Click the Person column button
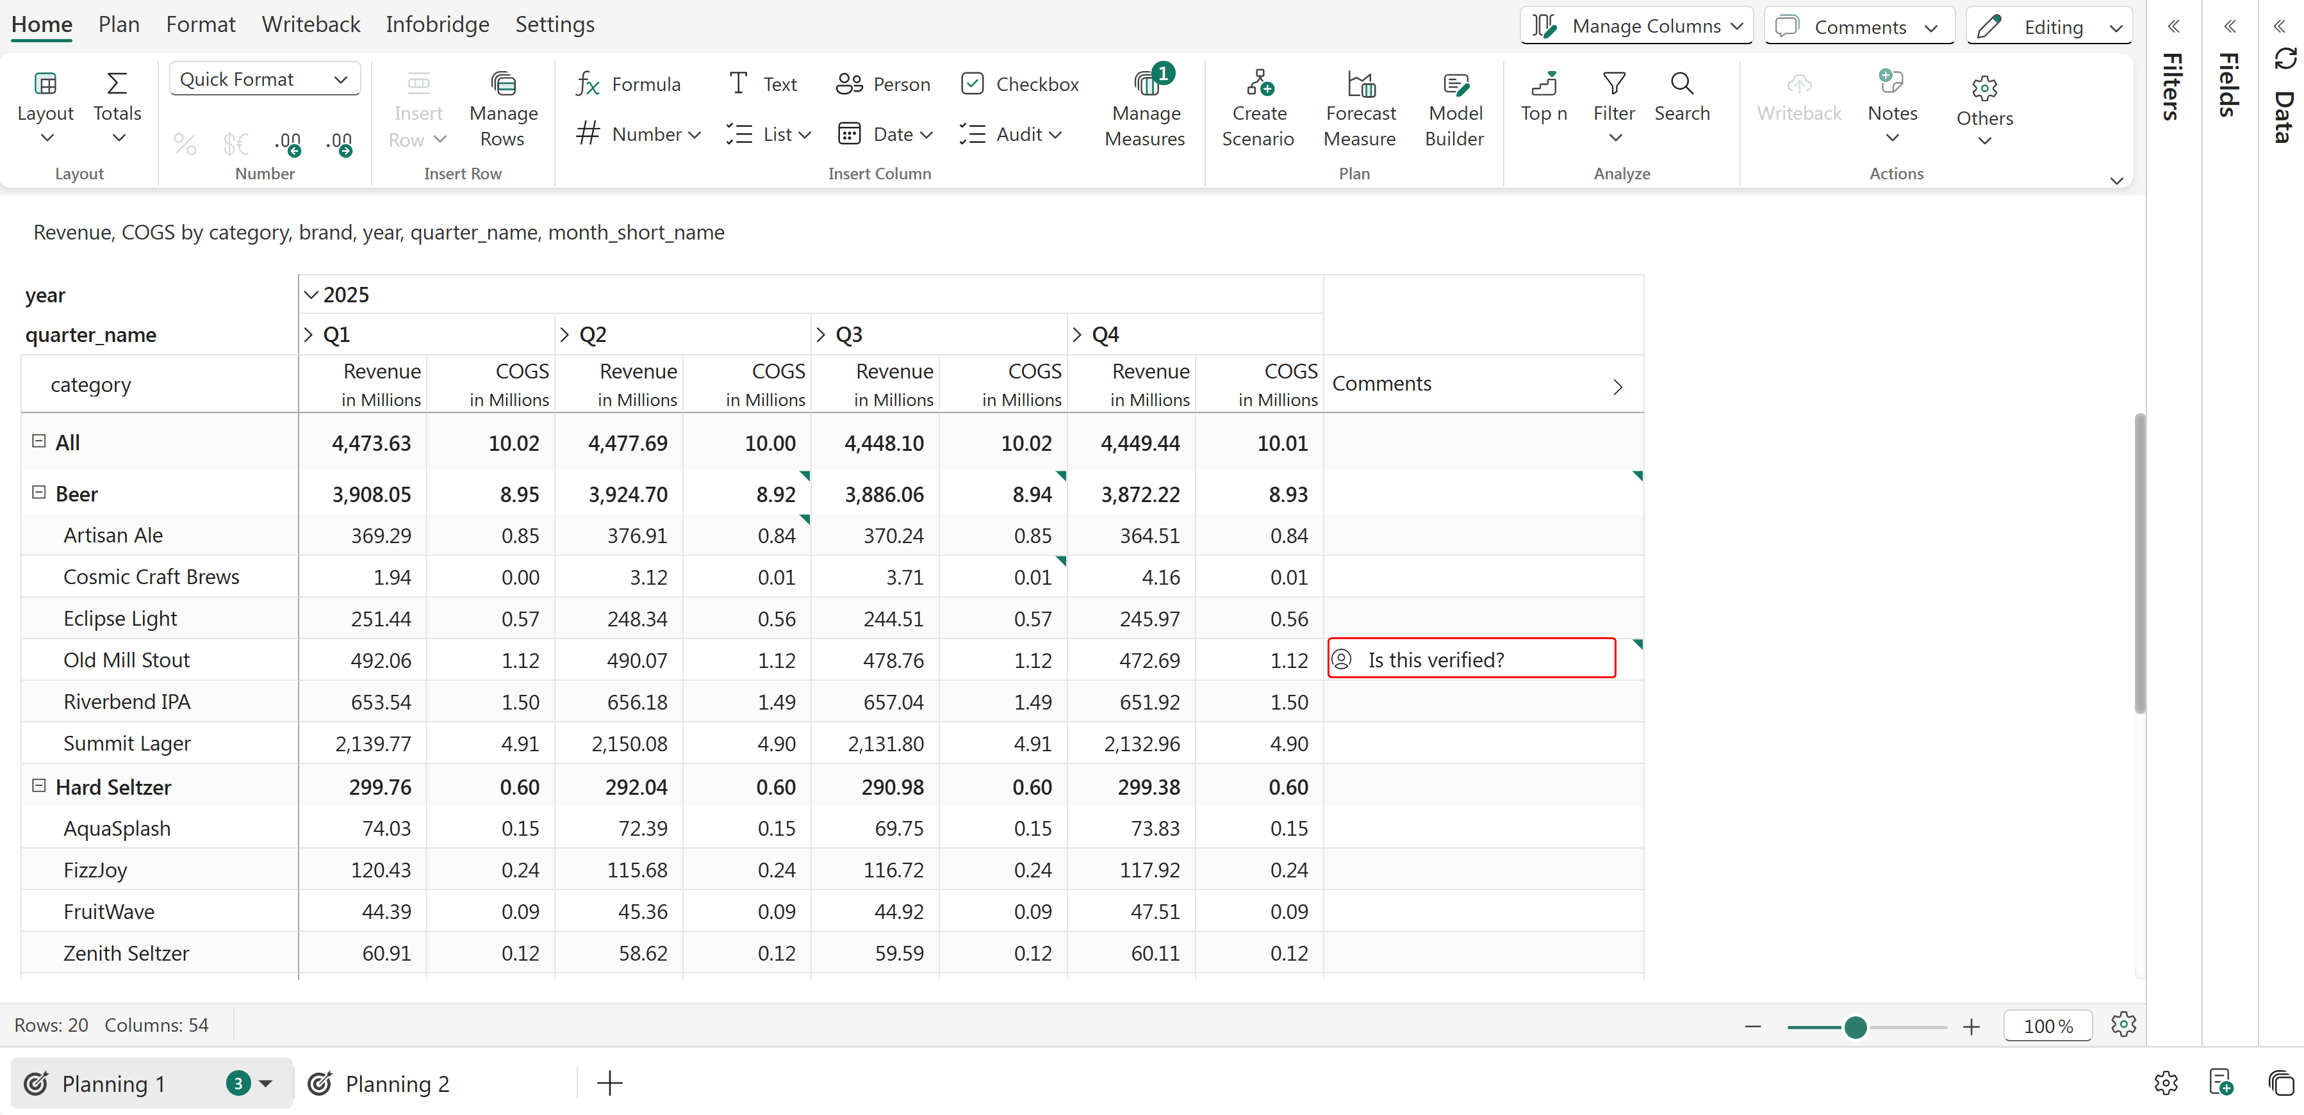The image size is (2304, 1115). coord(883,84)
